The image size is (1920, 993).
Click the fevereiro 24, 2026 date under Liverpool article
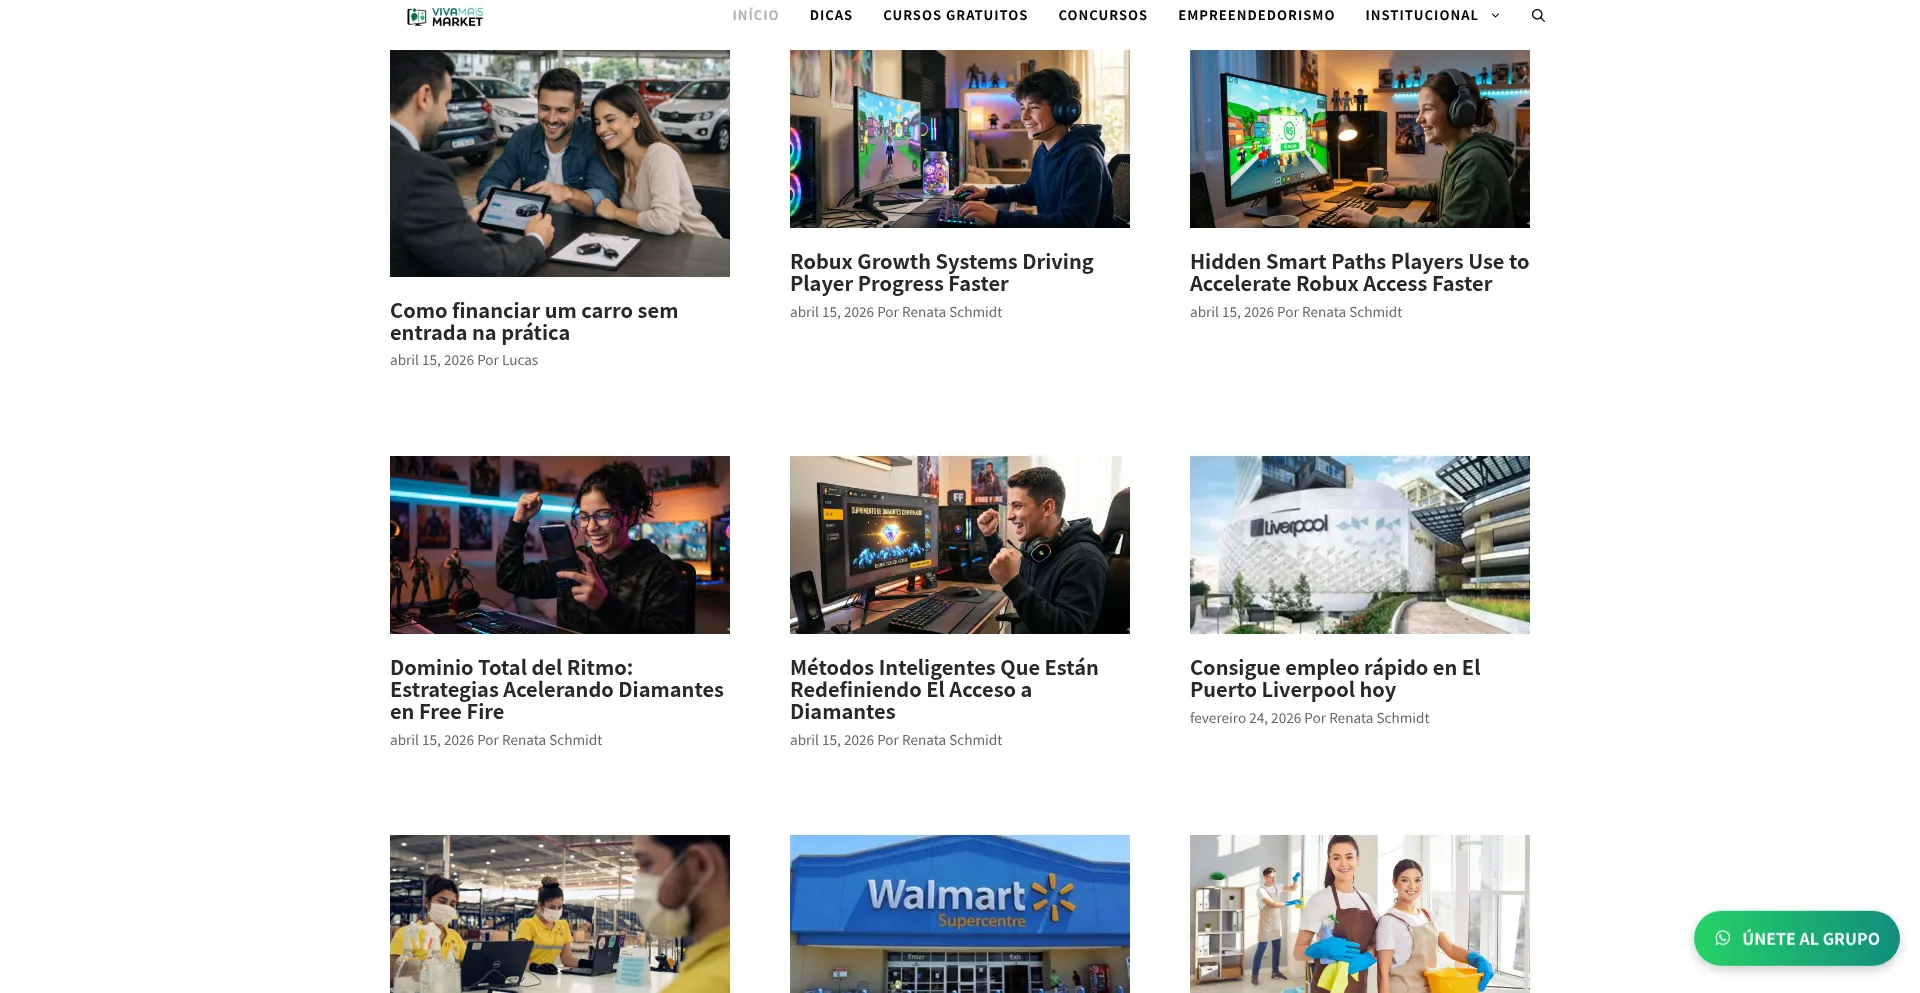(1245, 718)
